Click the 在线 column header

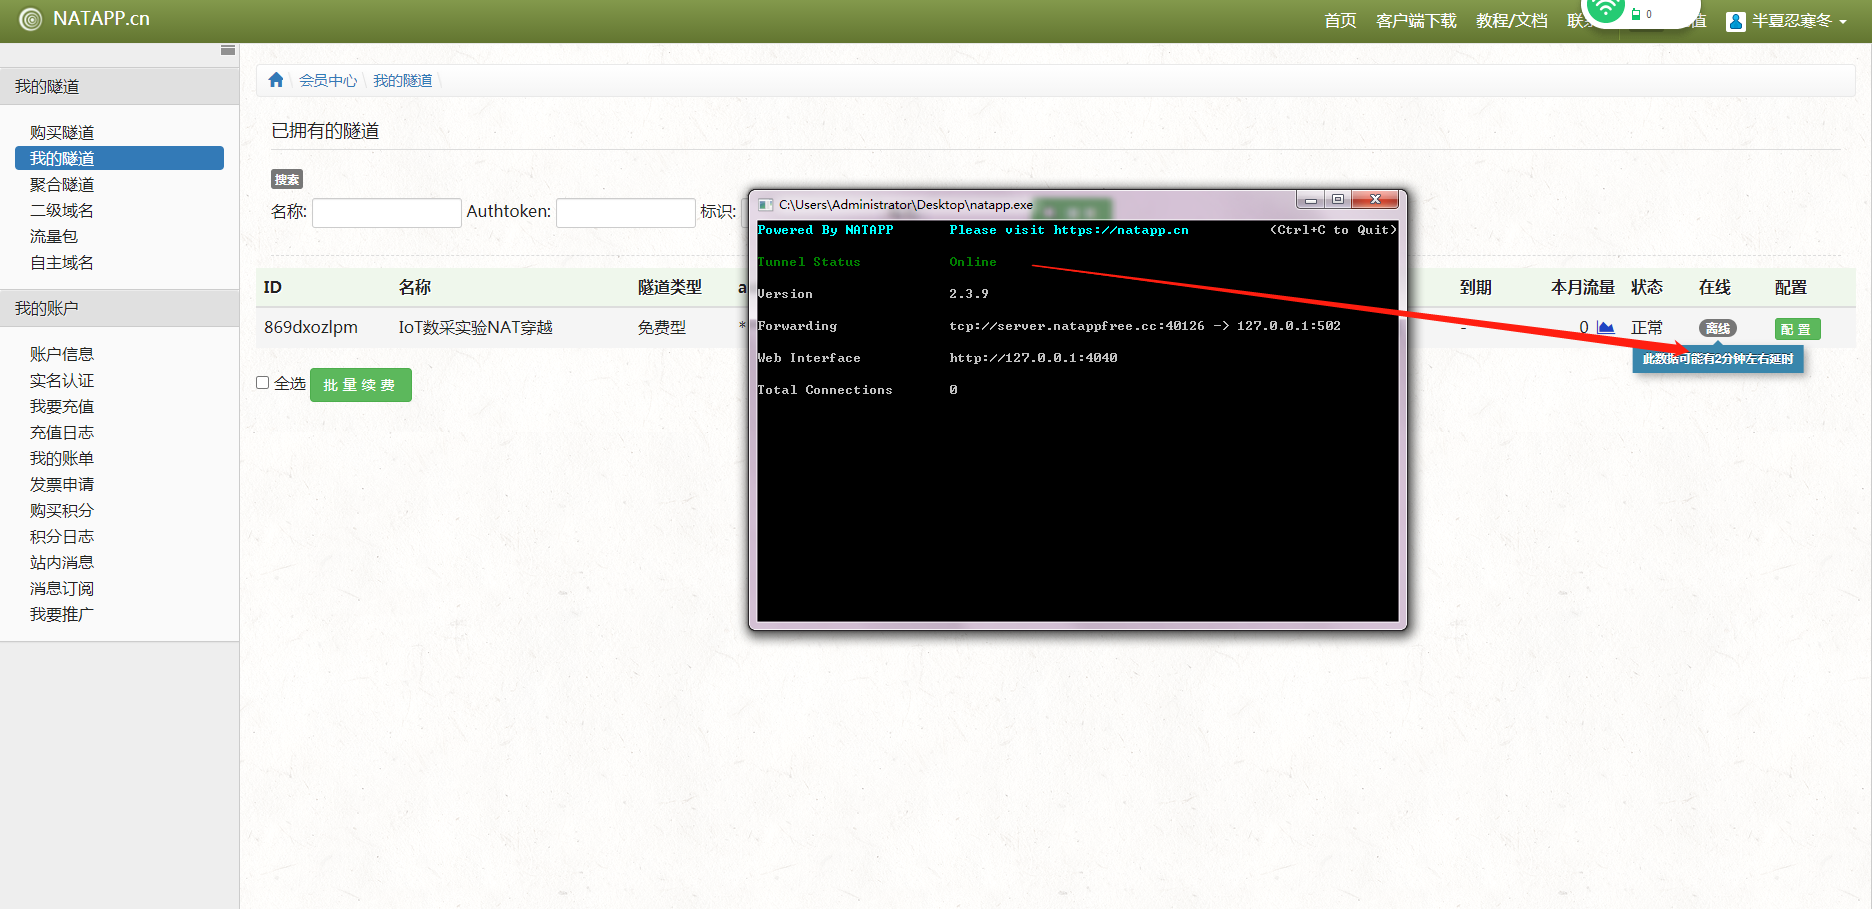[x=1715, y=288]
